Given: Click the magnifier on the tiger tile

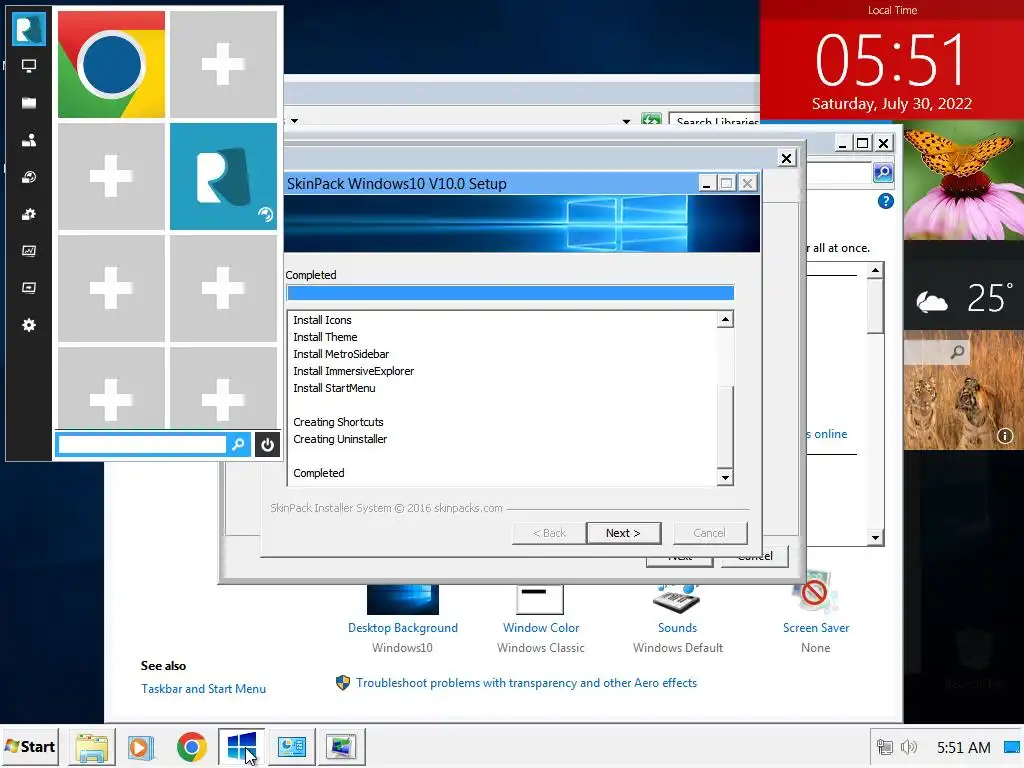Looking at the screenshot, I should [957, 353].
